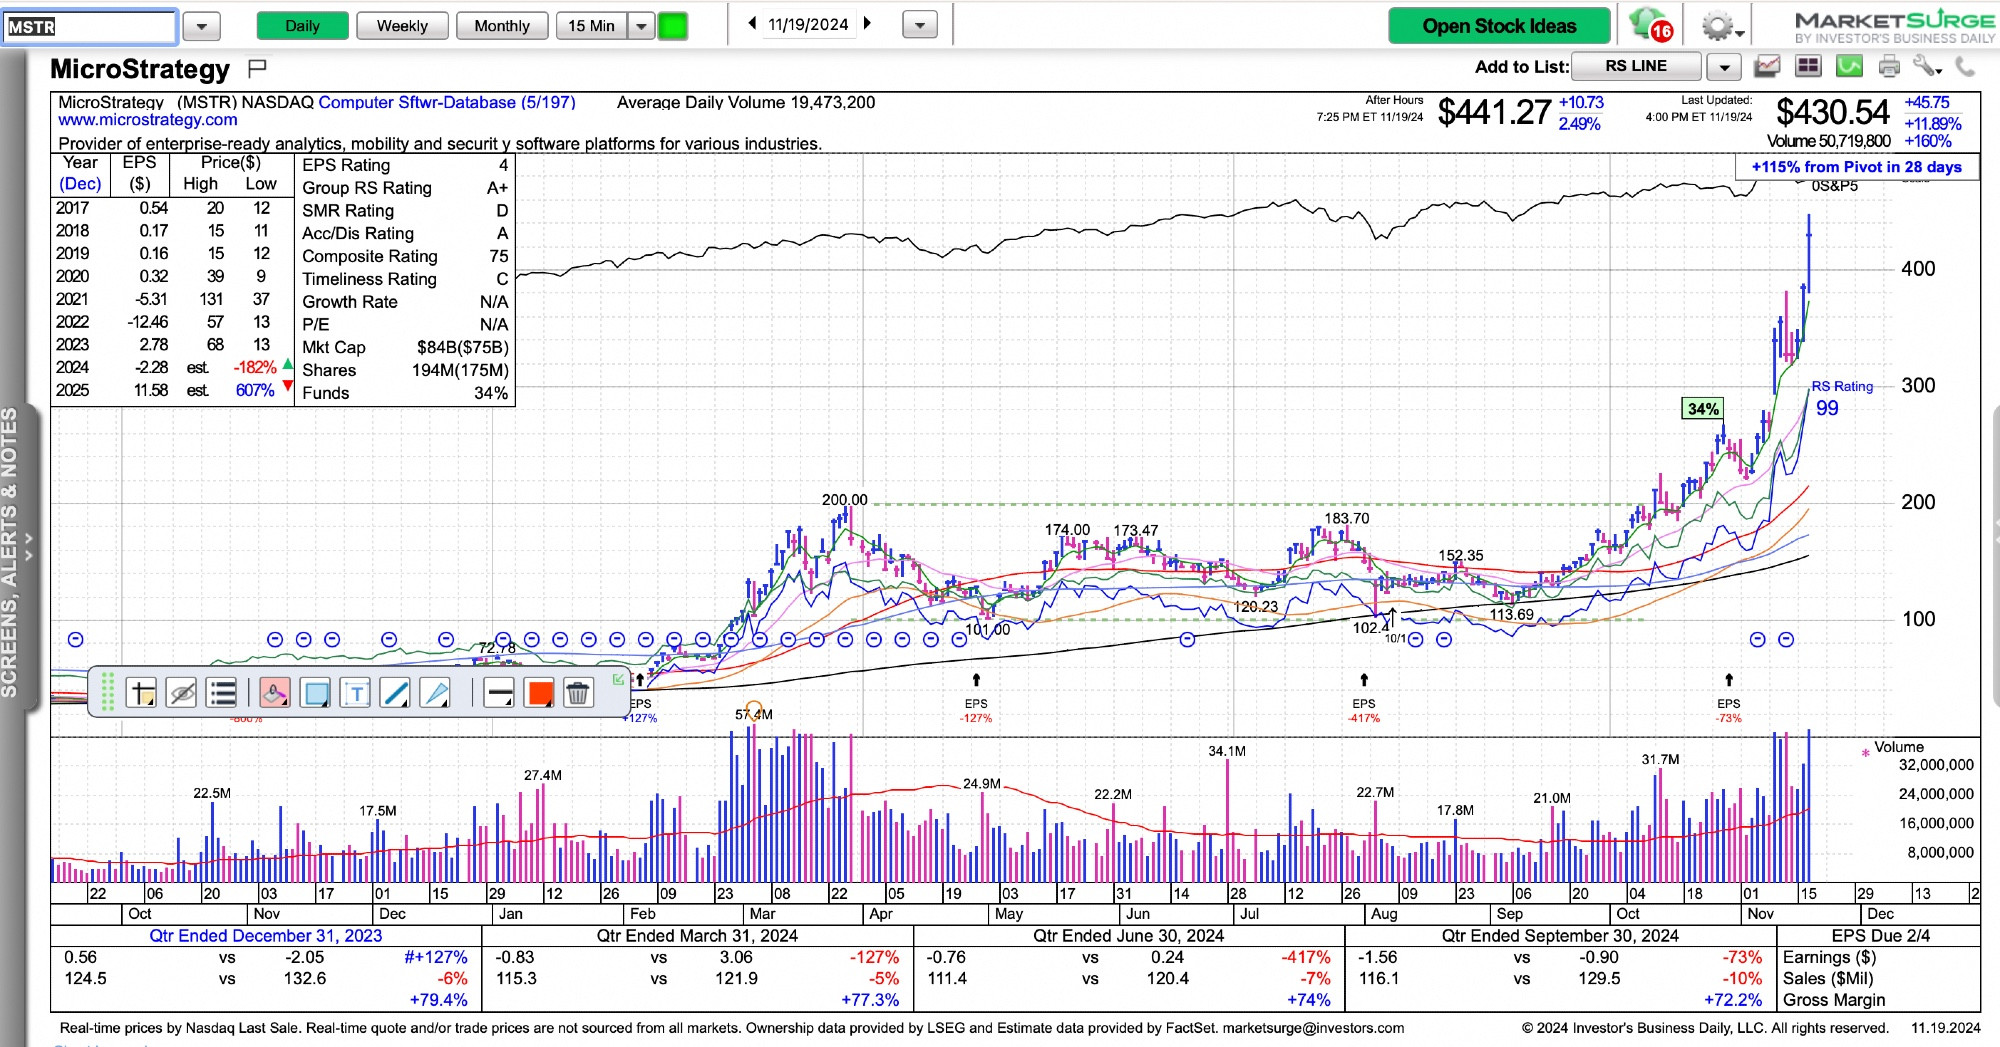
Task: Toggle the green real-time indicator button
Action: (673, 26)
